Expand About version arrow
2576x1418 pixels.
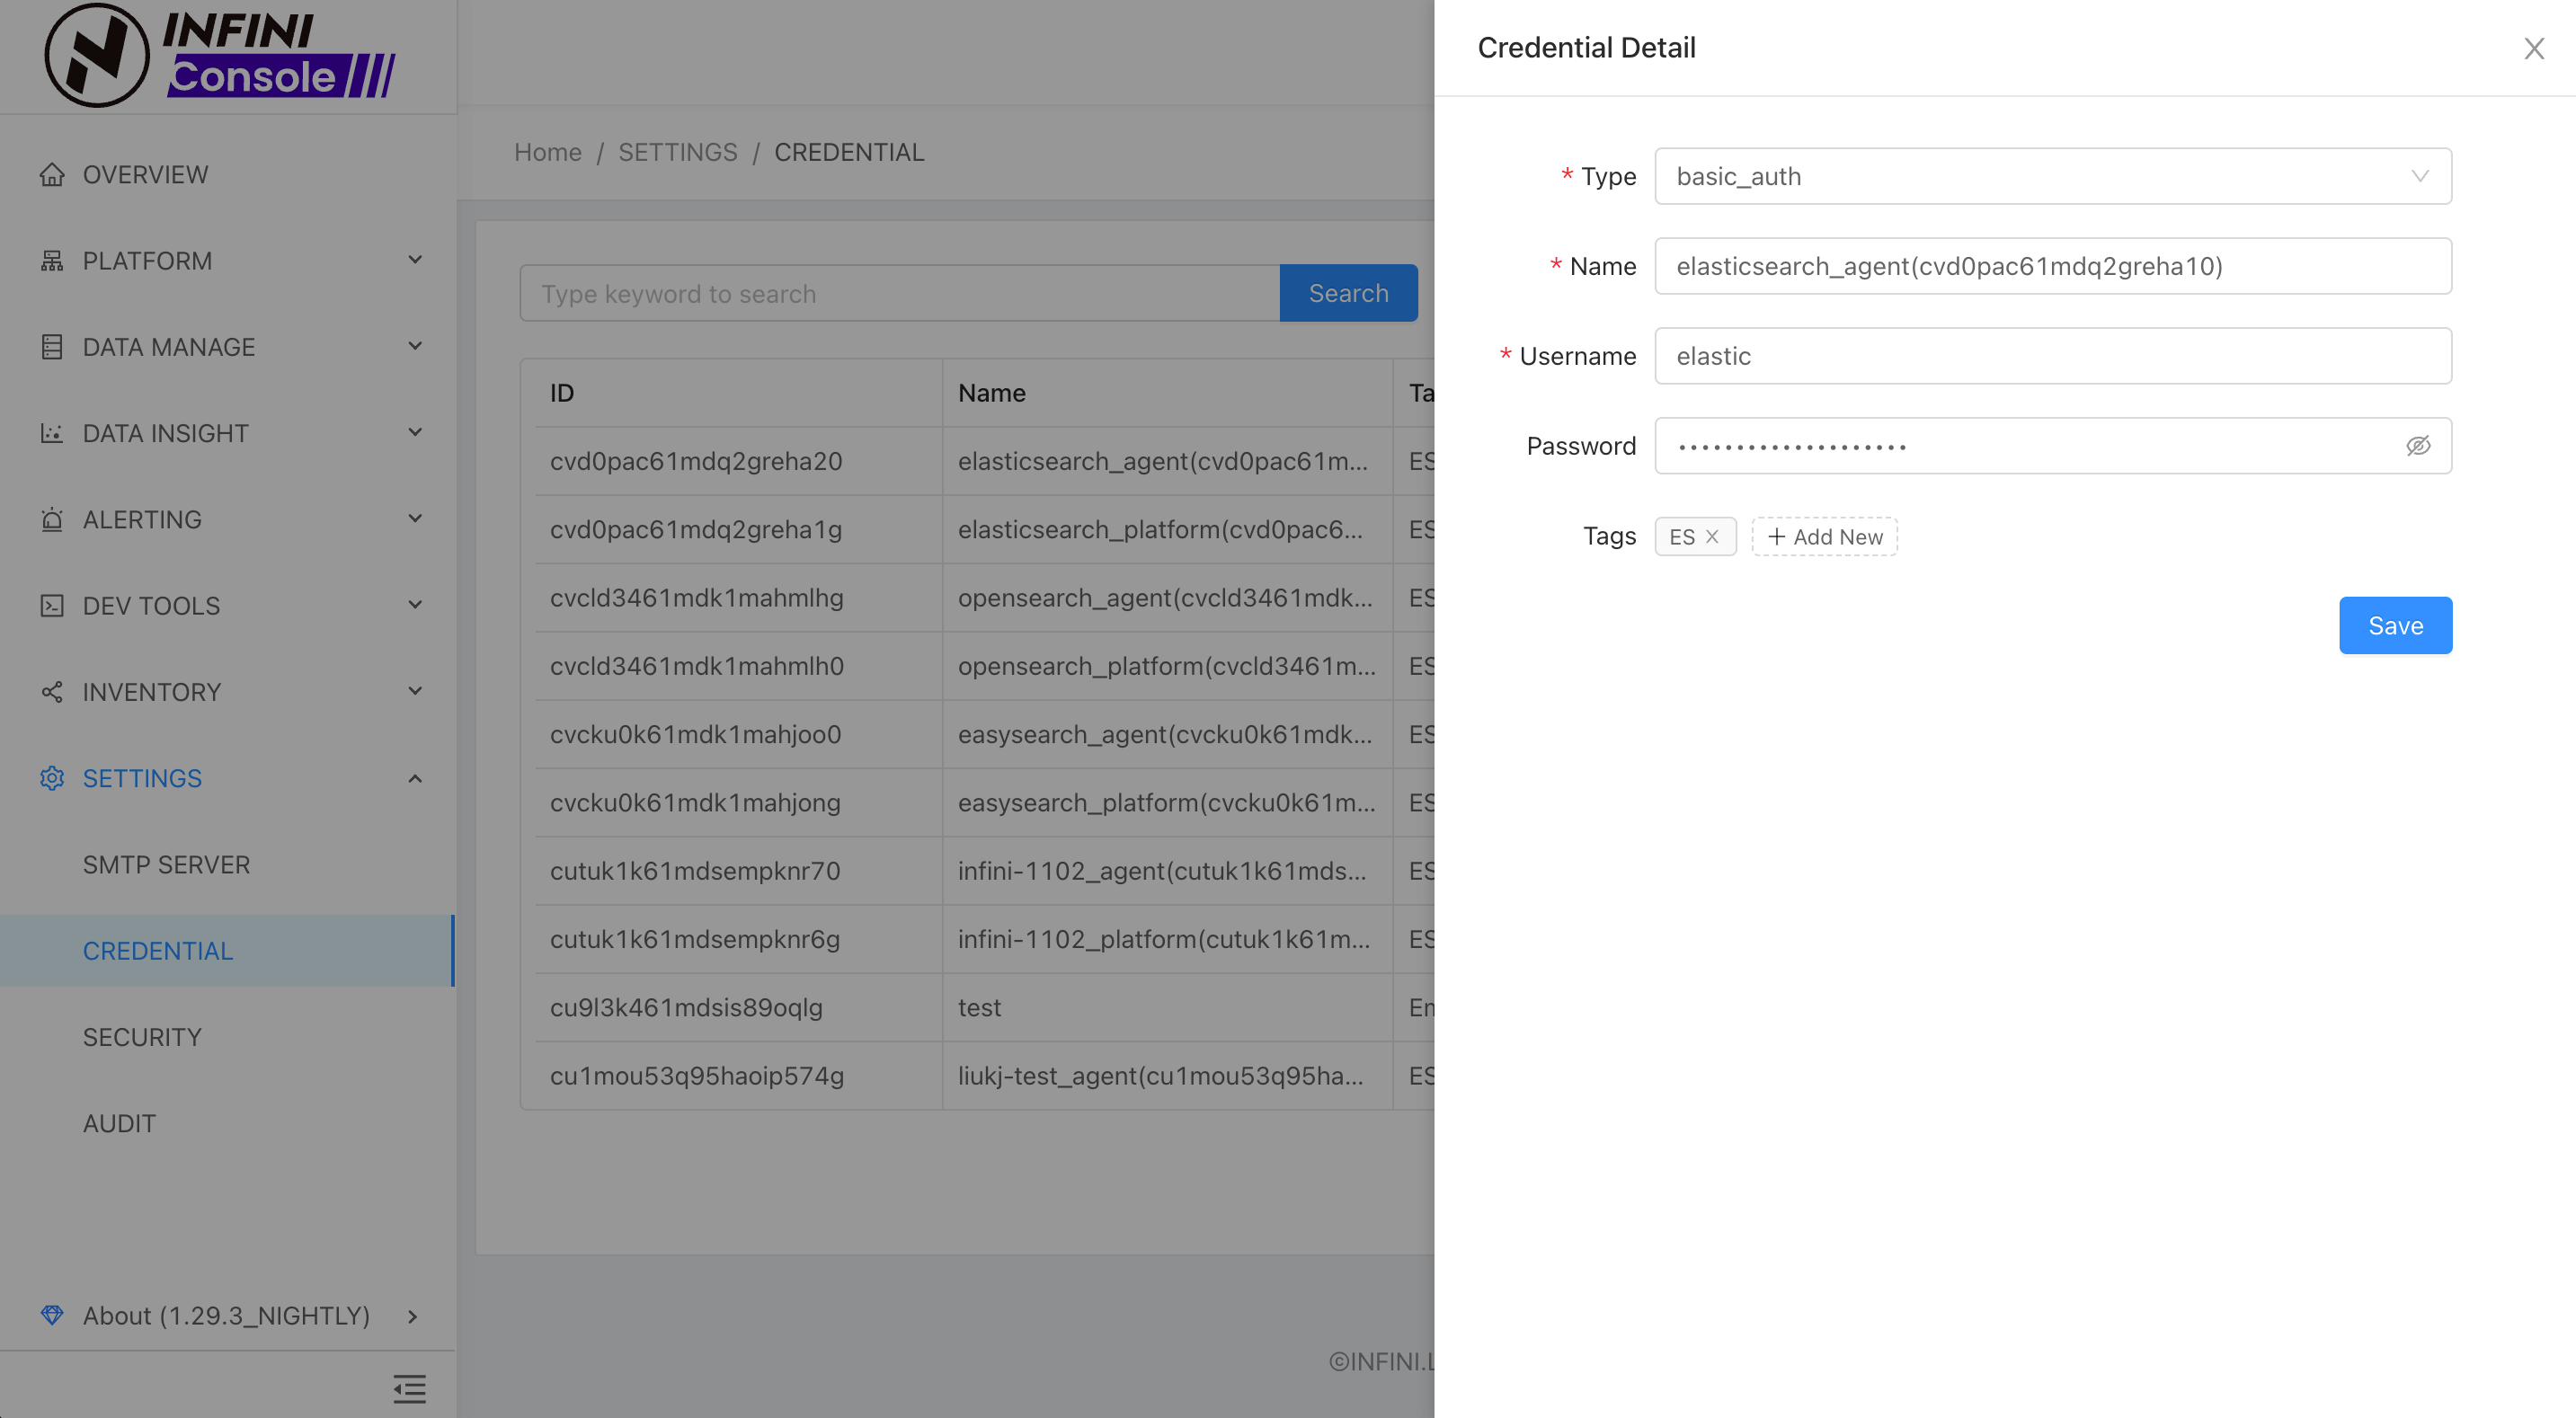coord(412,1316)
